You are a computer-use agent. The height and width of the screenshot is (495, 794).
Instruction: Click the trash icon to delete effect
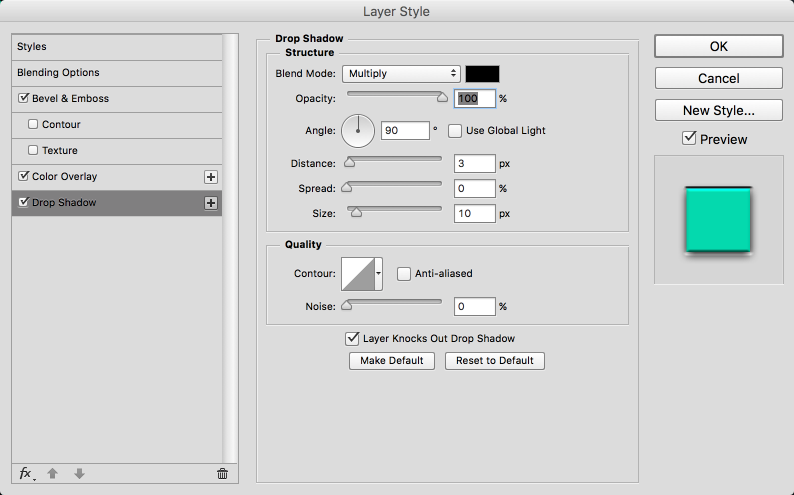tap(222, 473)
